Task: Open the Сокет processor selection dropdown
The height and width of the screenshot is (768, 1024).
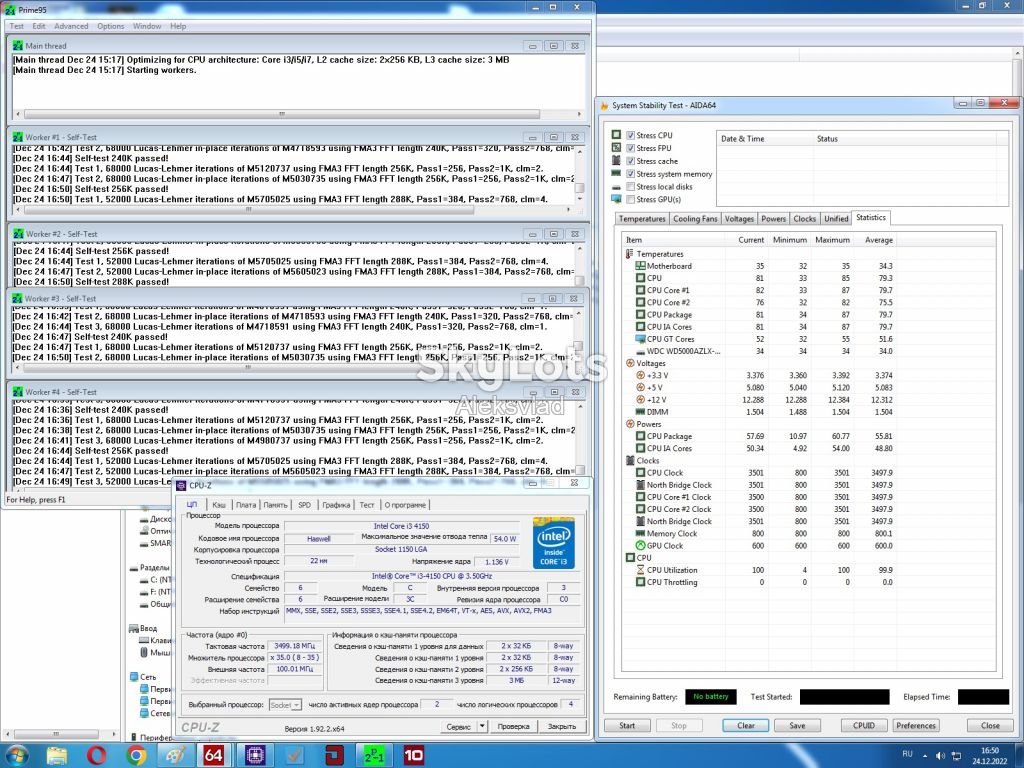Action: coord(285,705)
